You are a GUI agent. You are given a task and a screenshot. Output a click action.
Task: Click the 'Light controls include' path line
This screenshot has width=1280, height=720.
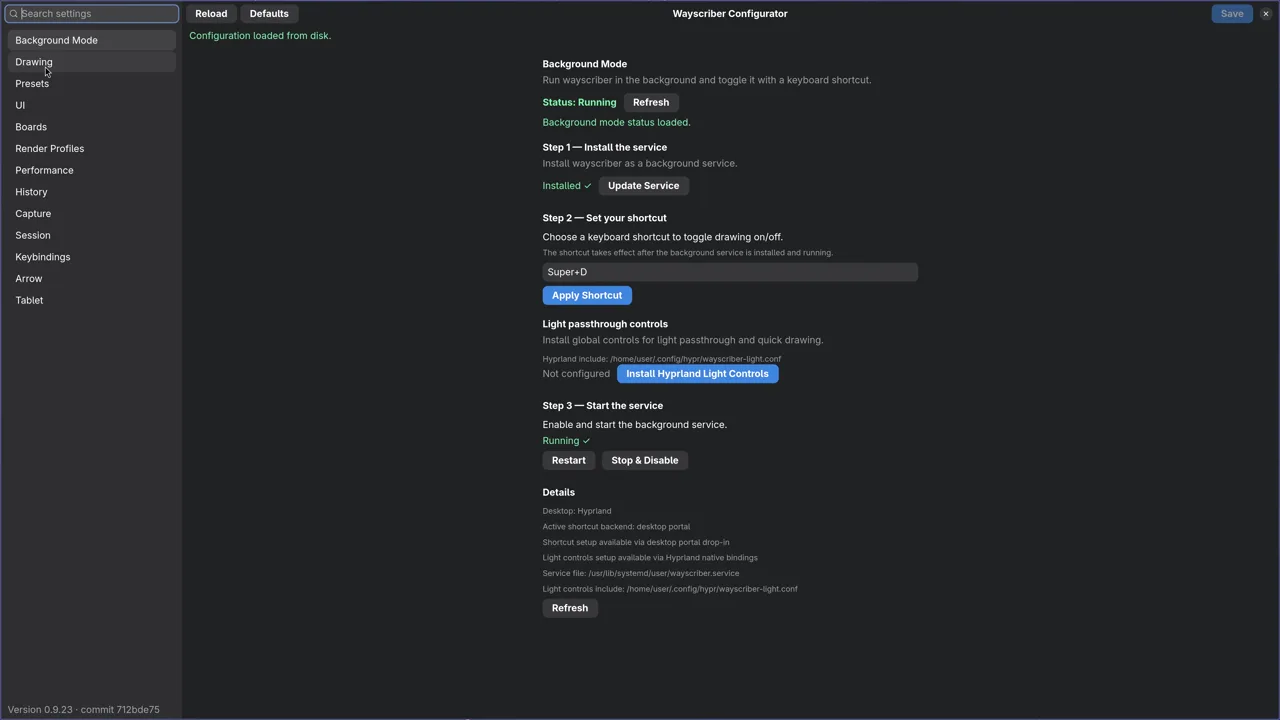click(x=670, y=589)
